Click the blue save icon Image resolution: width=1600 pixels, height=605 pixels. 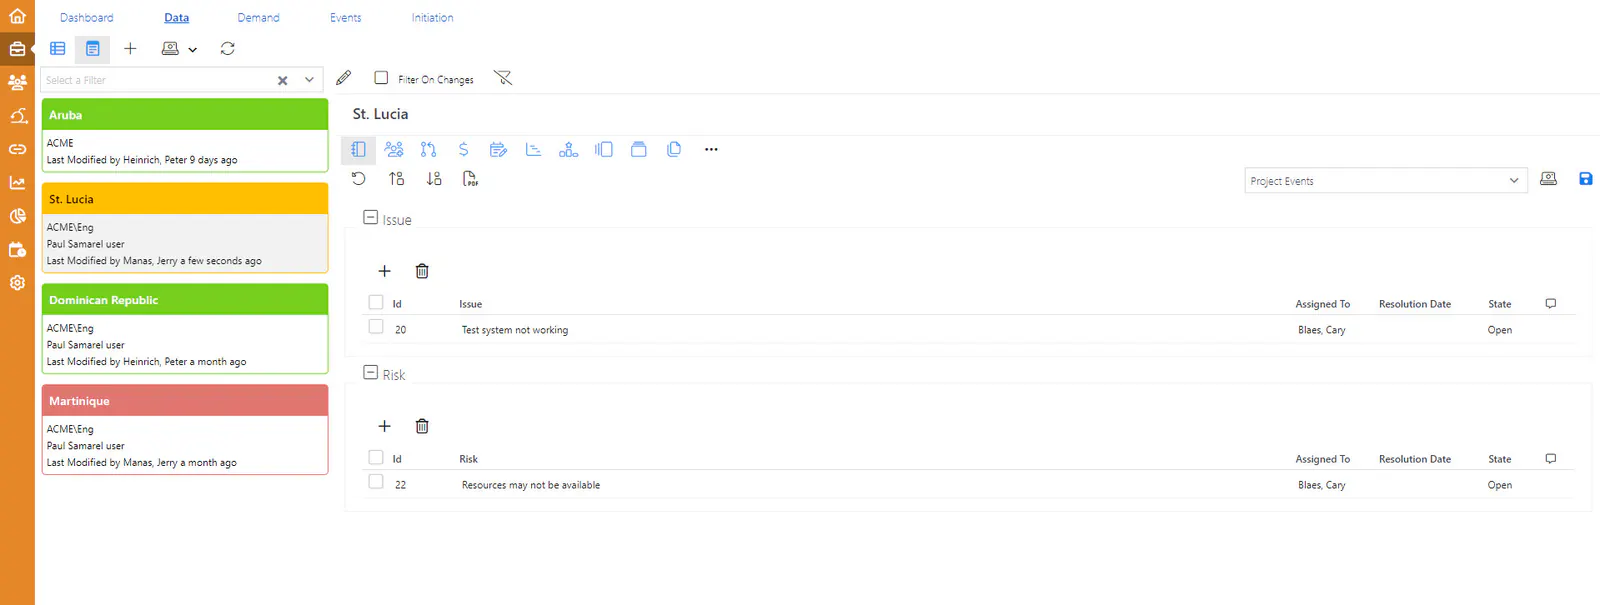(x=1585, y=179)
